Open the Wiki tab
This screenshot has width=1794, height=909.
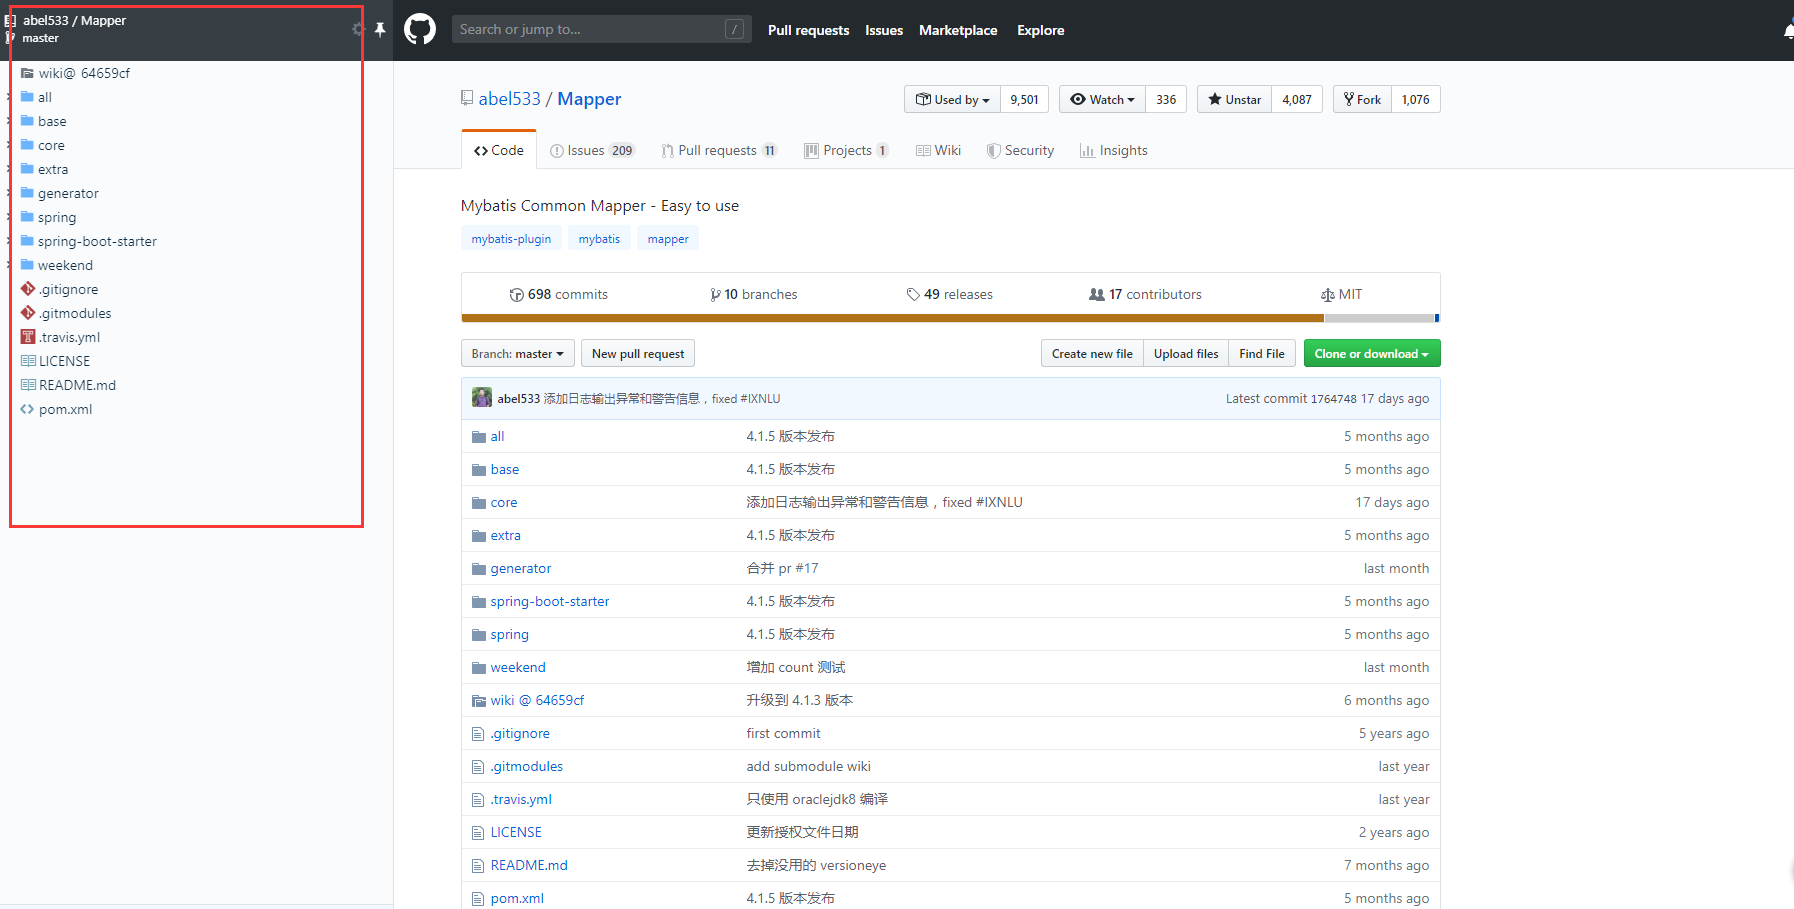(938, 151)
